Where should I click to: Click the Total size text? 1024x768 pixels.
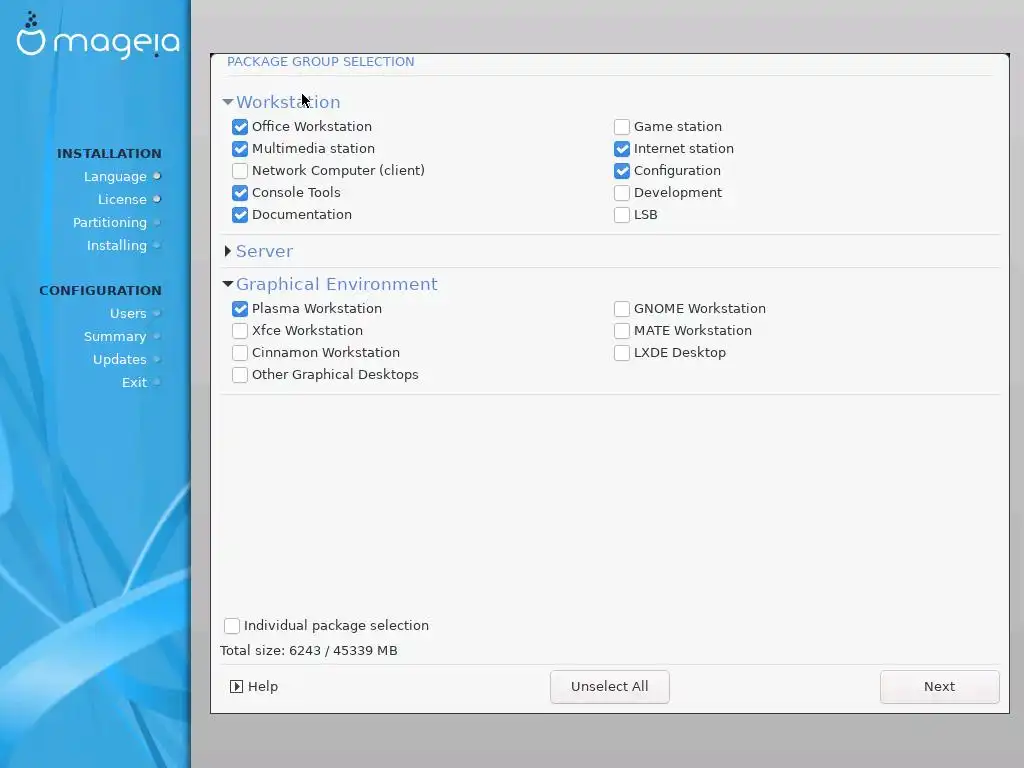[309, 650]
